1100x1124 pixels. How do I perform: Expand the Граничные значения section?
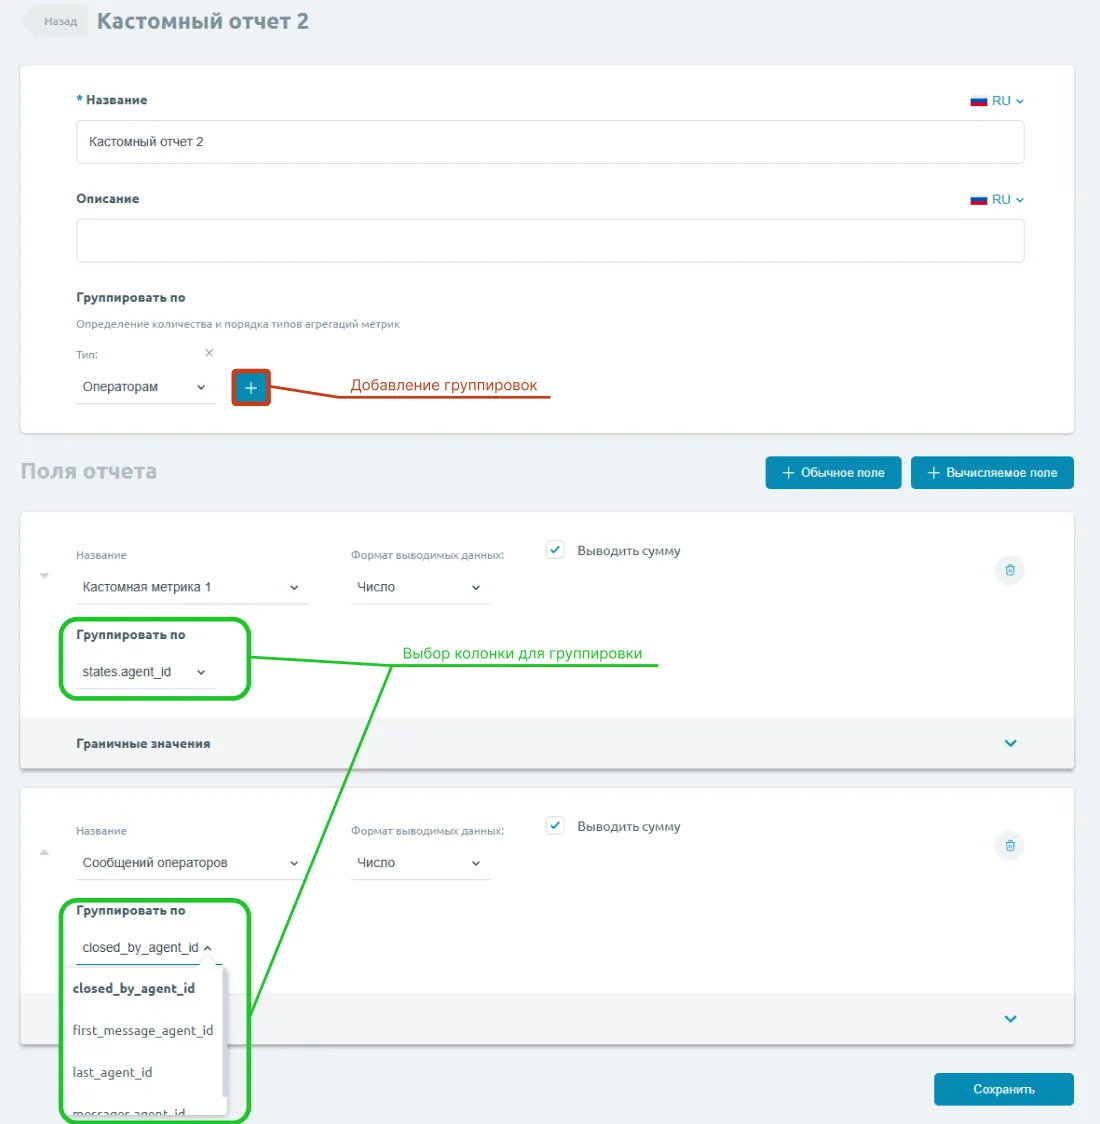pos(1010,743)
